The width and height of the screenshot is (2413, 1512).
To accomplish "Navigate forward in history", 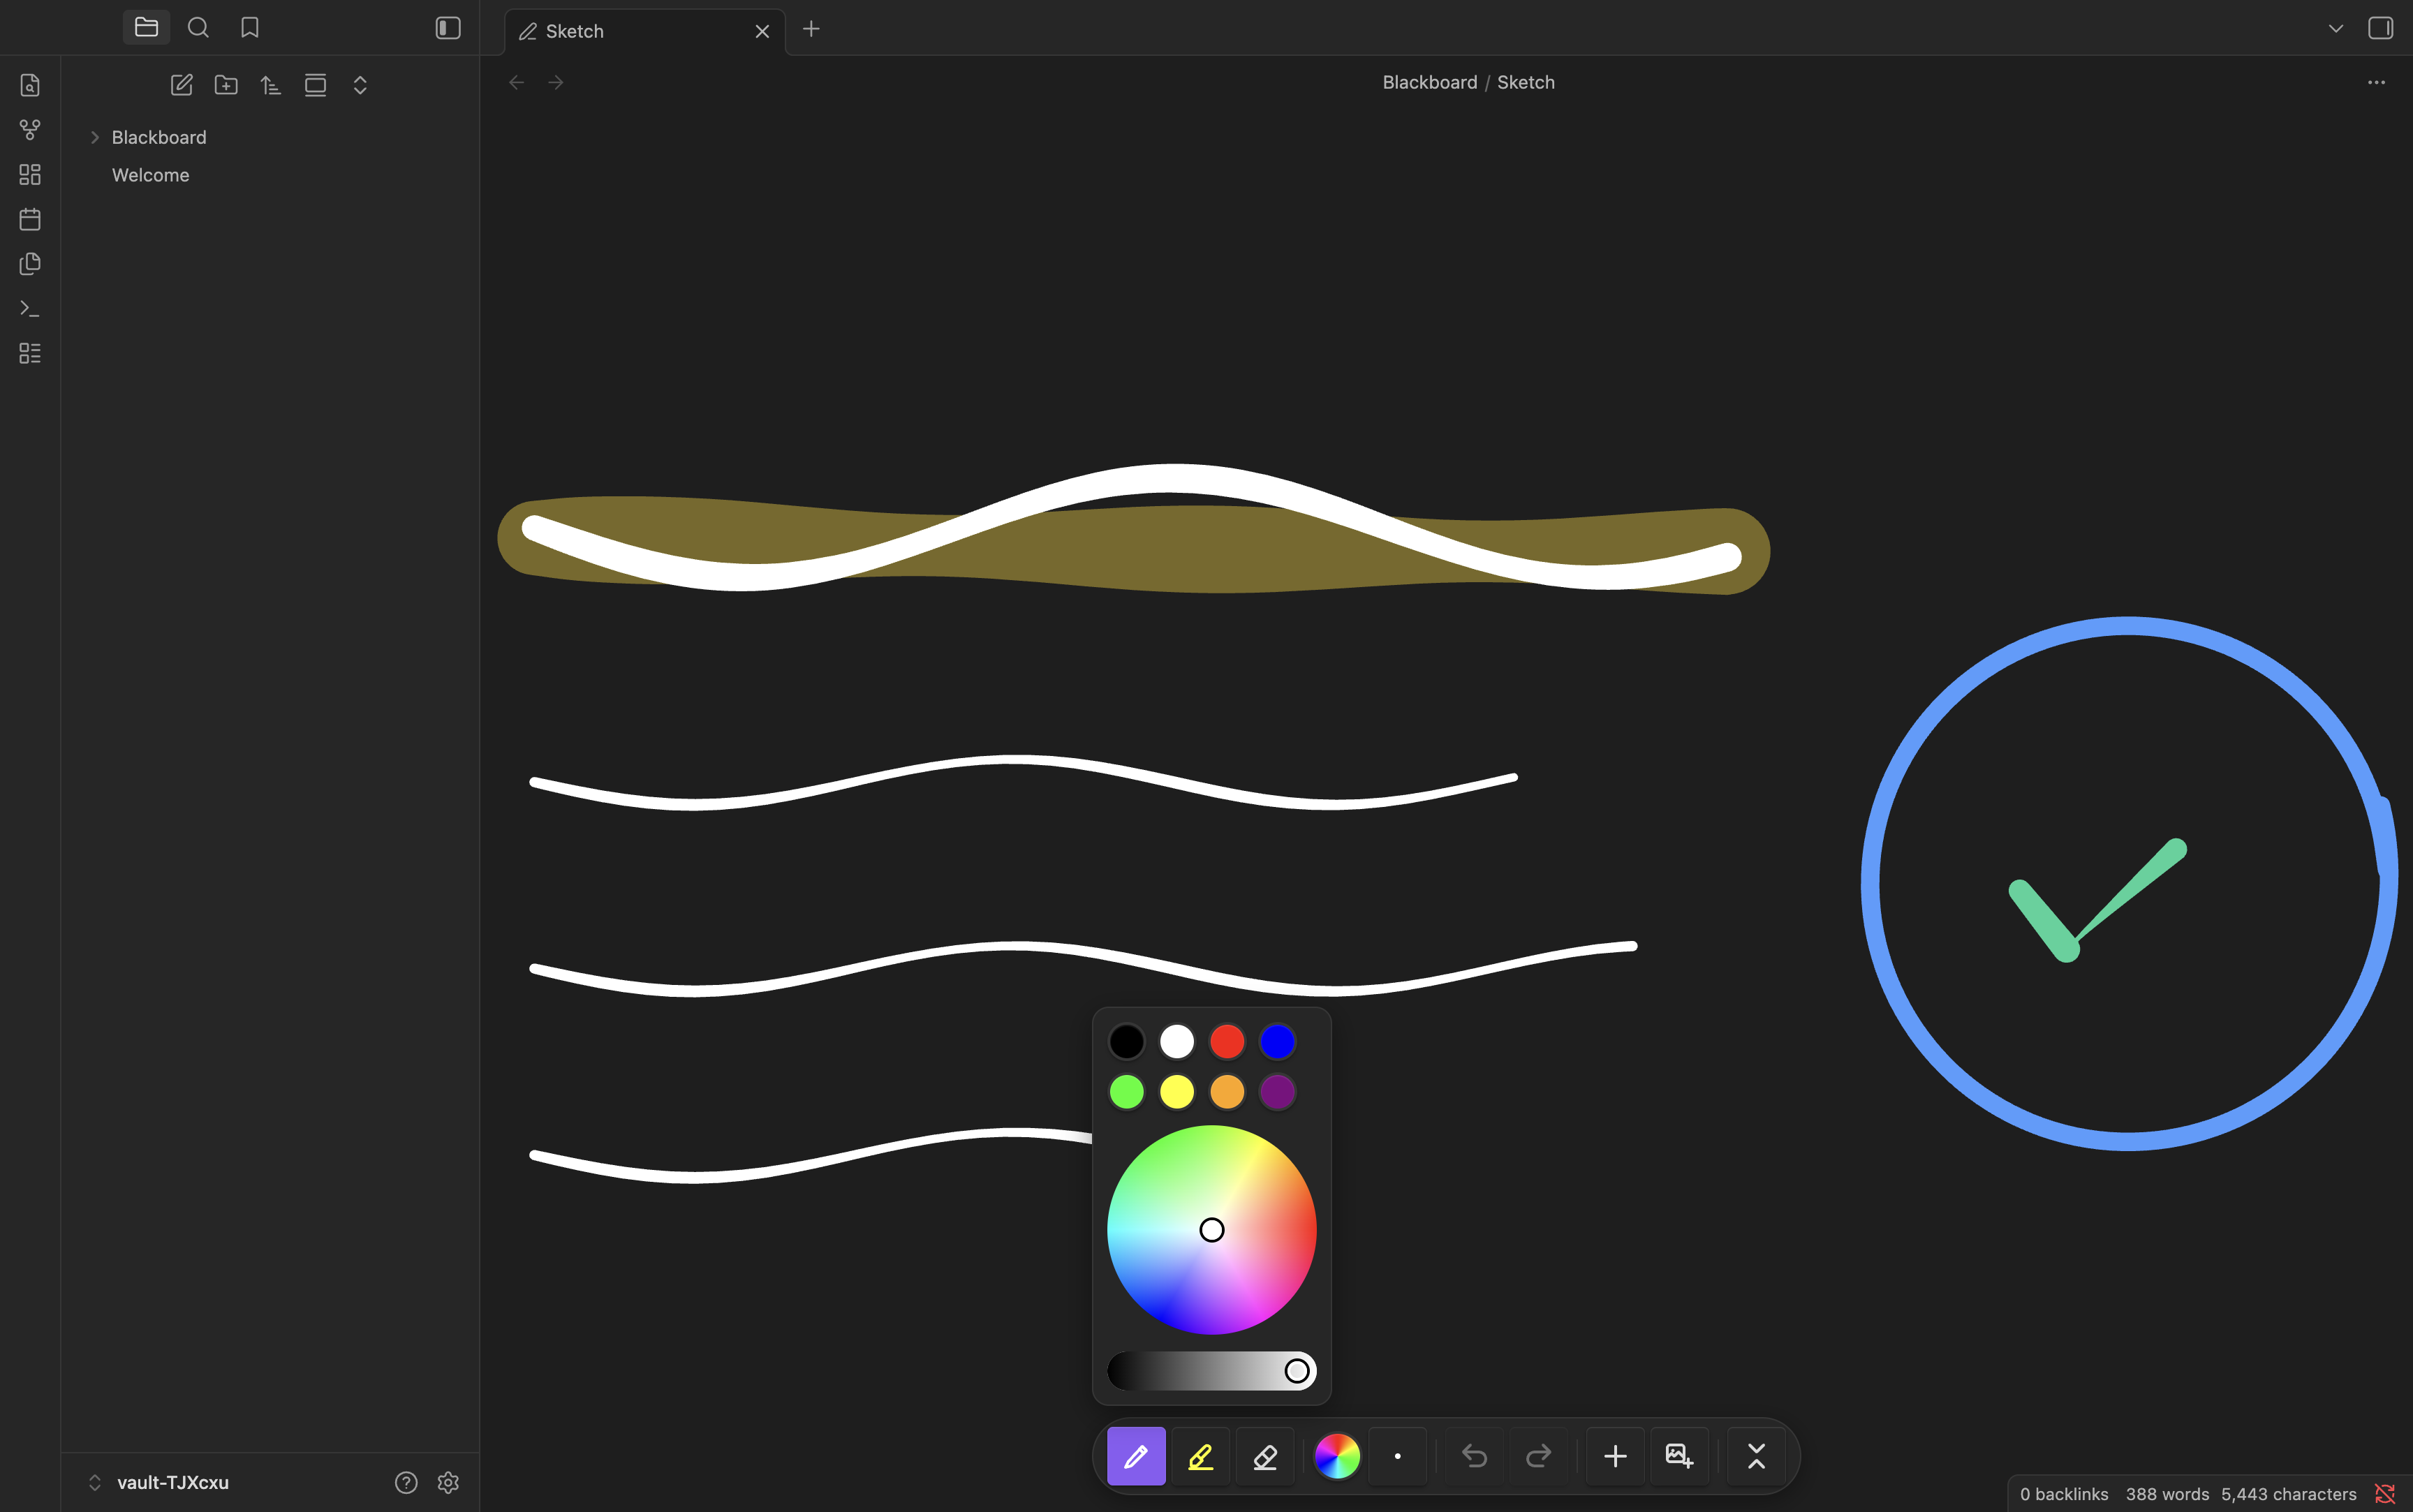I will click(556, 82).
